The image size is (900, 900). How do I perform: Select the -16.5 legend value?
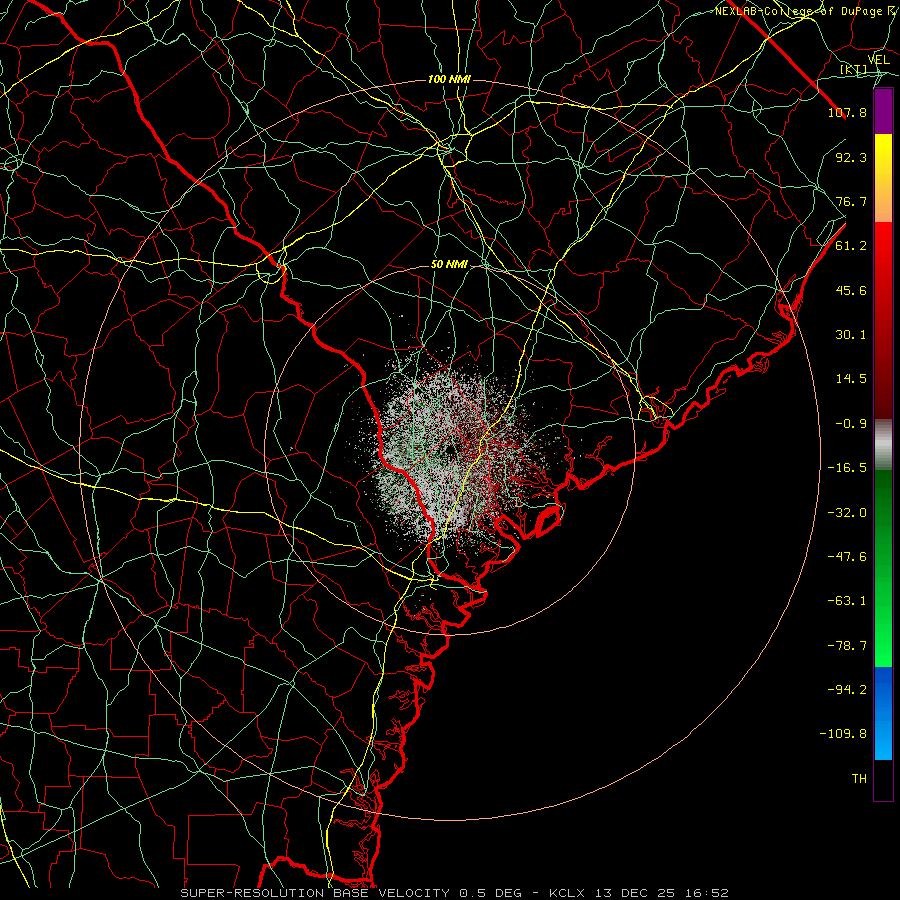click(847, 468)
